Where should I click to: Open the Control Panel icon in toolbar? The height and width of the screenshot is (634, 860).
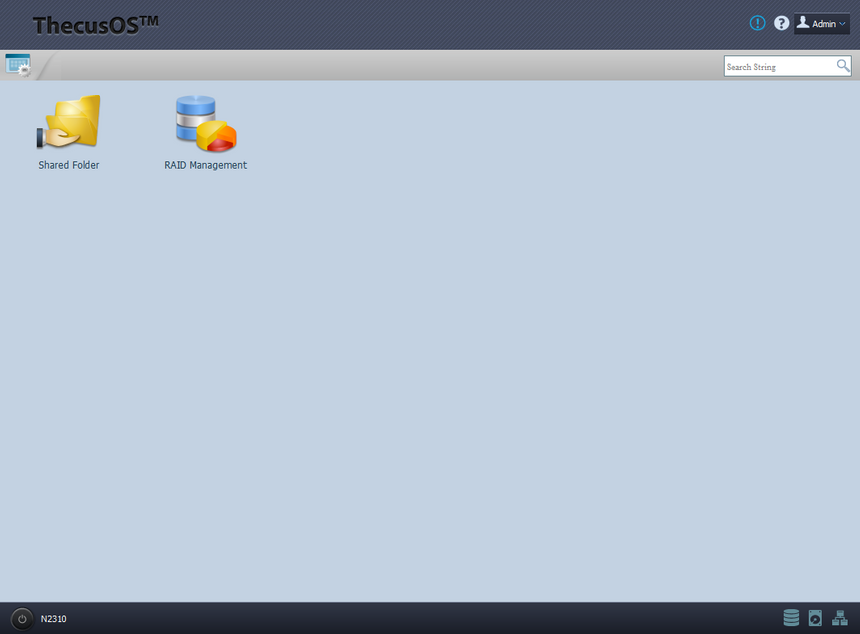(18, 65)
